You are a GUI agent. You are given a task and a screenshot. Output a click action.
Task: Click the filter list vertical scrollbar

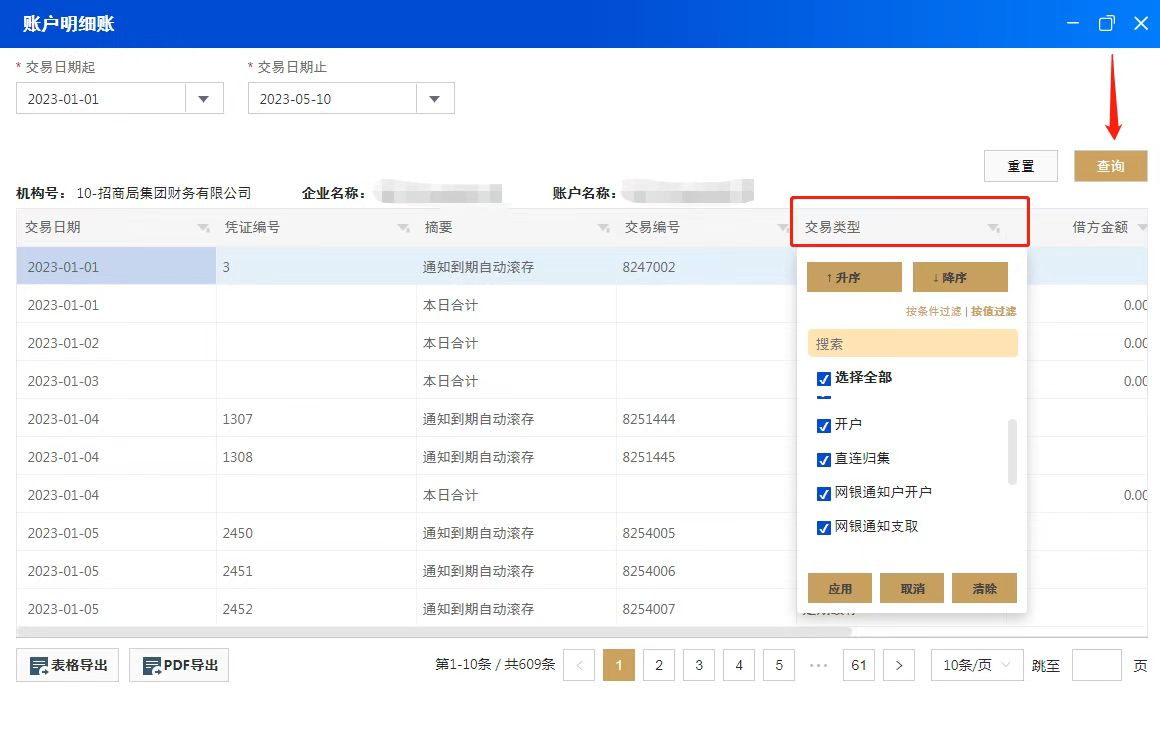pos(1012,451)
